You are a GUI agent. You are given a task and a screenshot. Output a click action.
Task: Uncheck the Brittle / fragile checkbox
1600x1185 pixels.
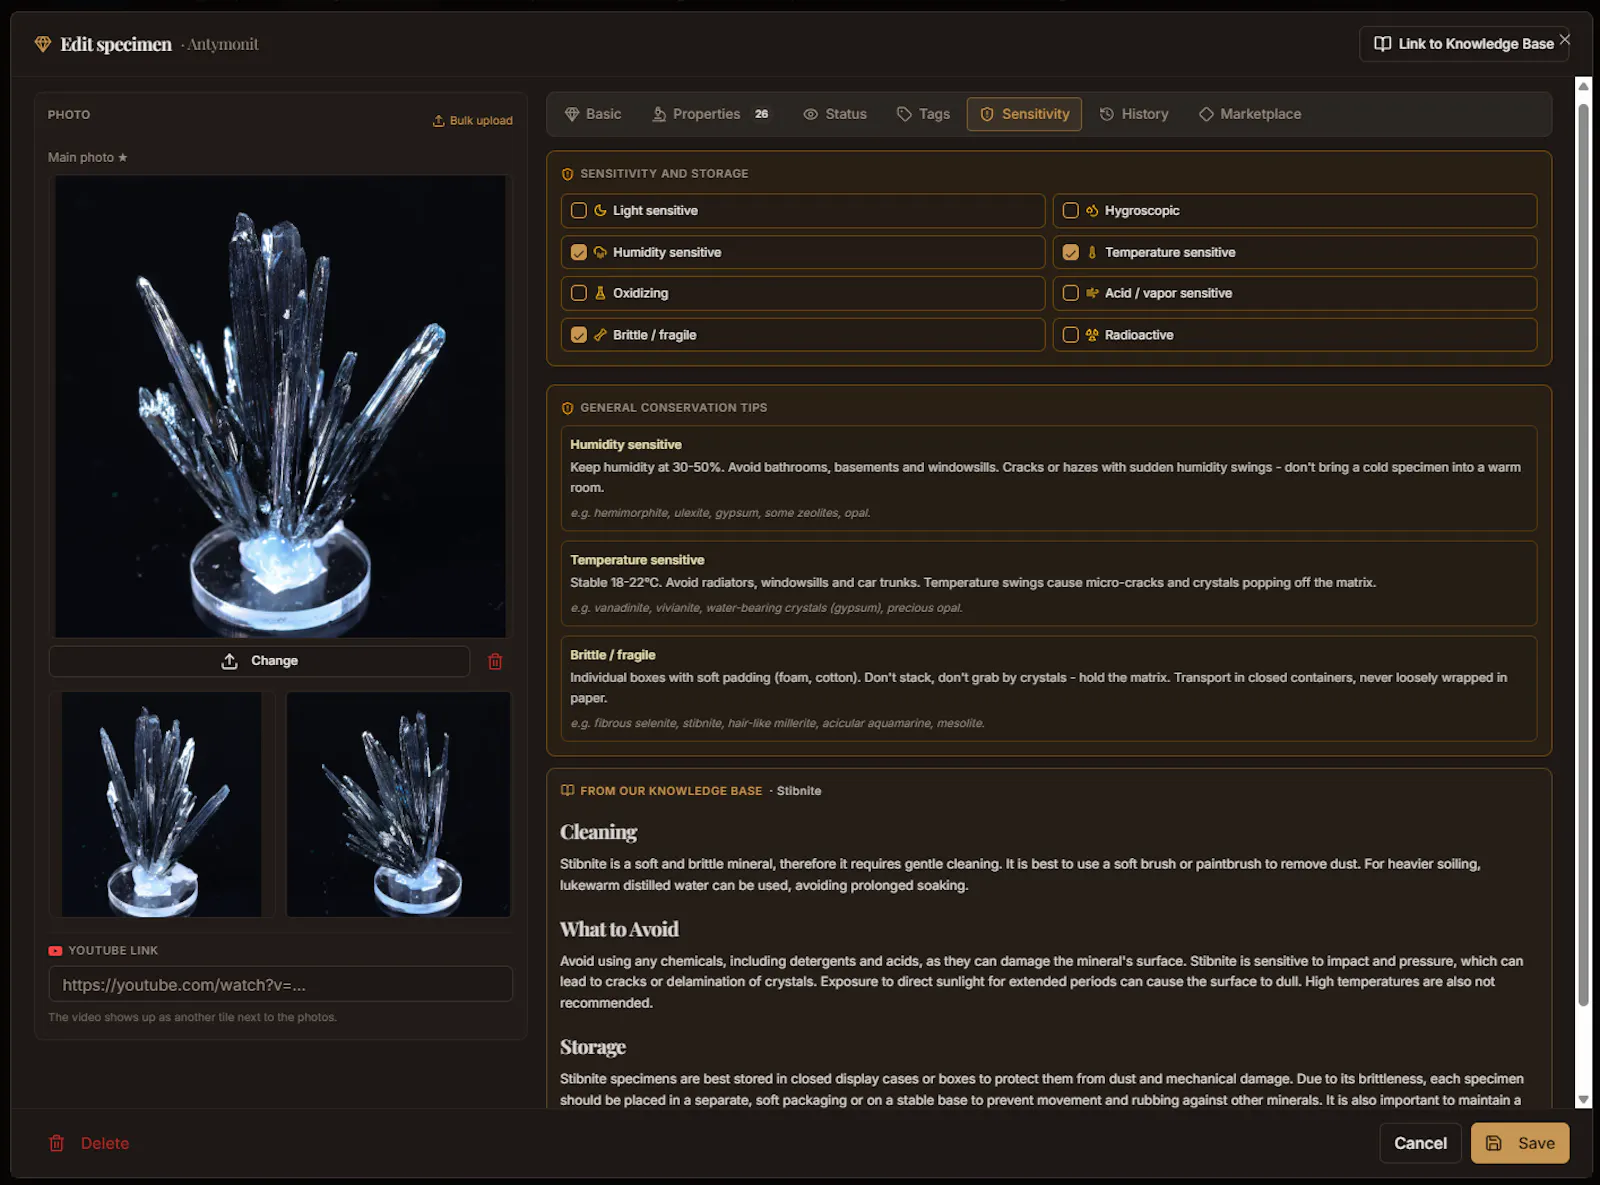(x=579, y=335)
